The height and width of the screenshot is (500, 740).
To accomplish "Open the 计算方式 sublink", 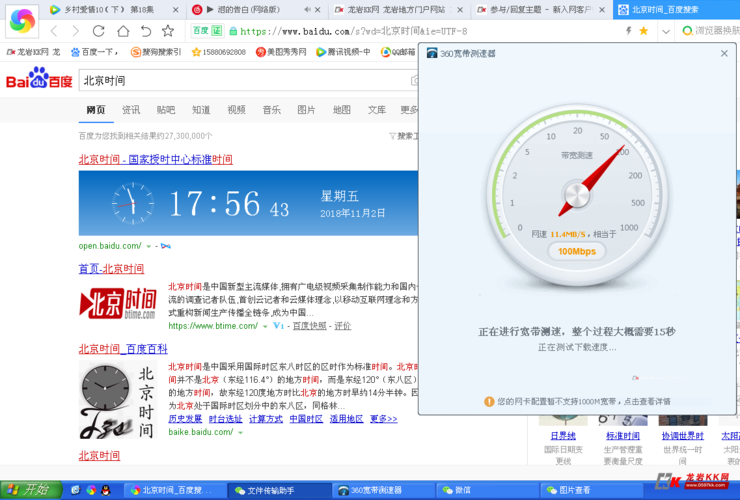I will 266,419.
